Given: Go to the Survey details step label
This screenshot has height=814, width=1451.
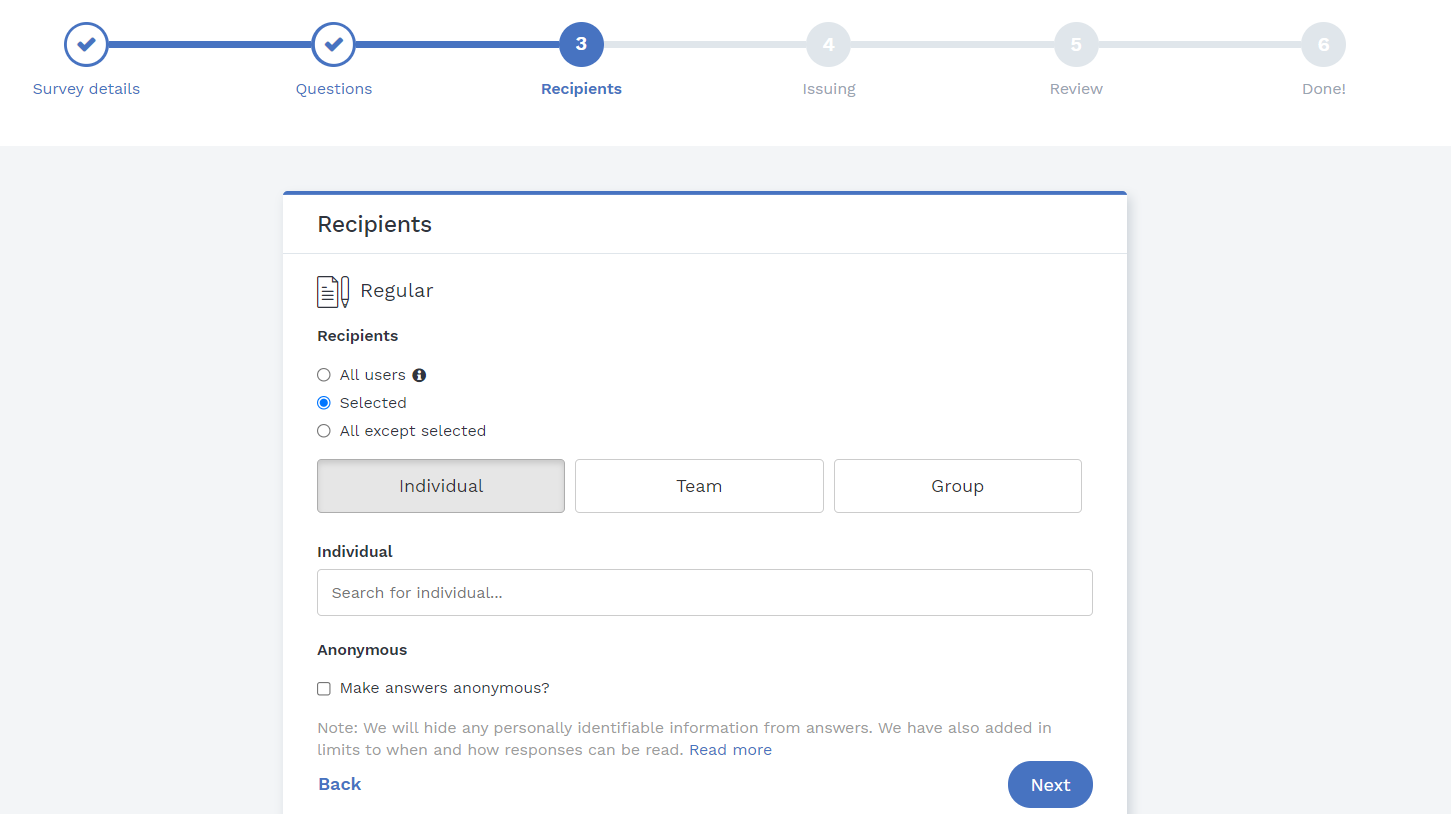Looking at the screenshot, I should [87, 89].
